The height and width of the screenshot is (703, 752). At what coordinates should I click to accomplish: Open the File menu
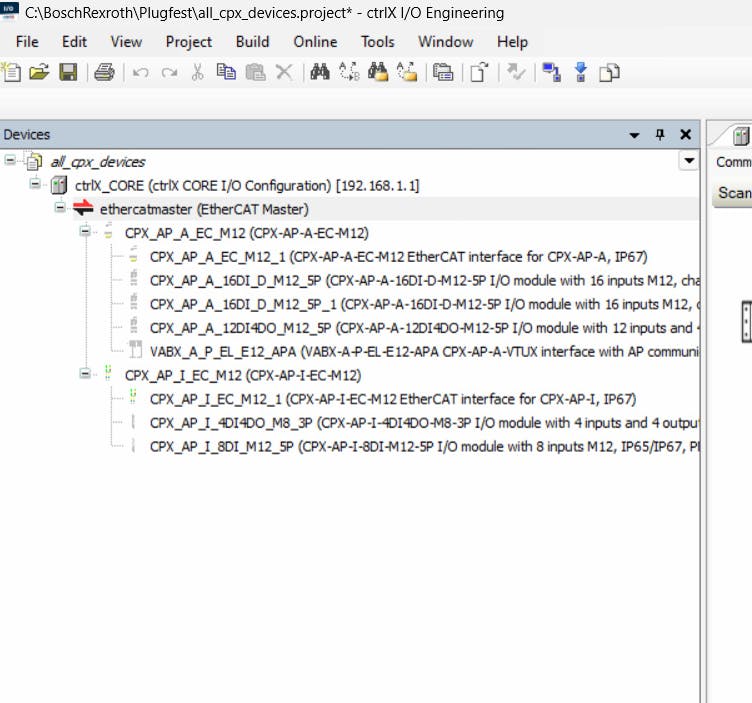coord(27,42)
